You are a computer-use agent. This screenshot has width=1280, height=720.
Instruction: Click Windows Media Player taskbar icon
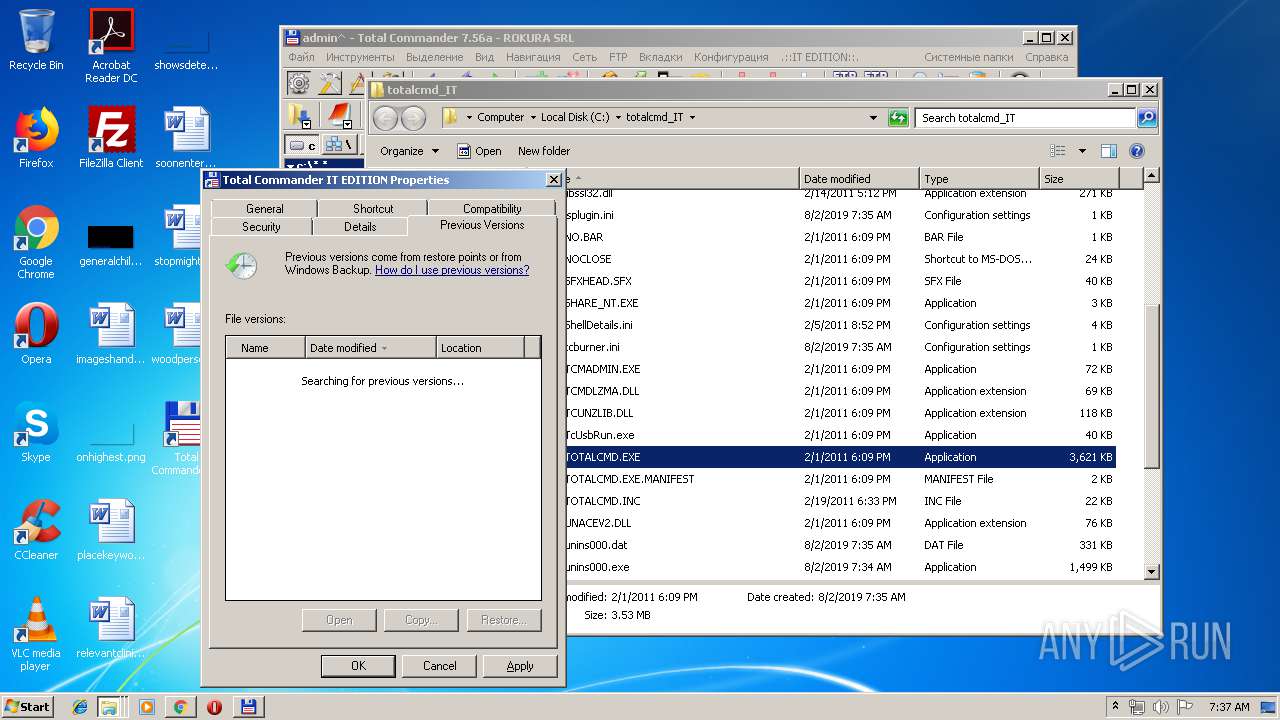[147, 707]
